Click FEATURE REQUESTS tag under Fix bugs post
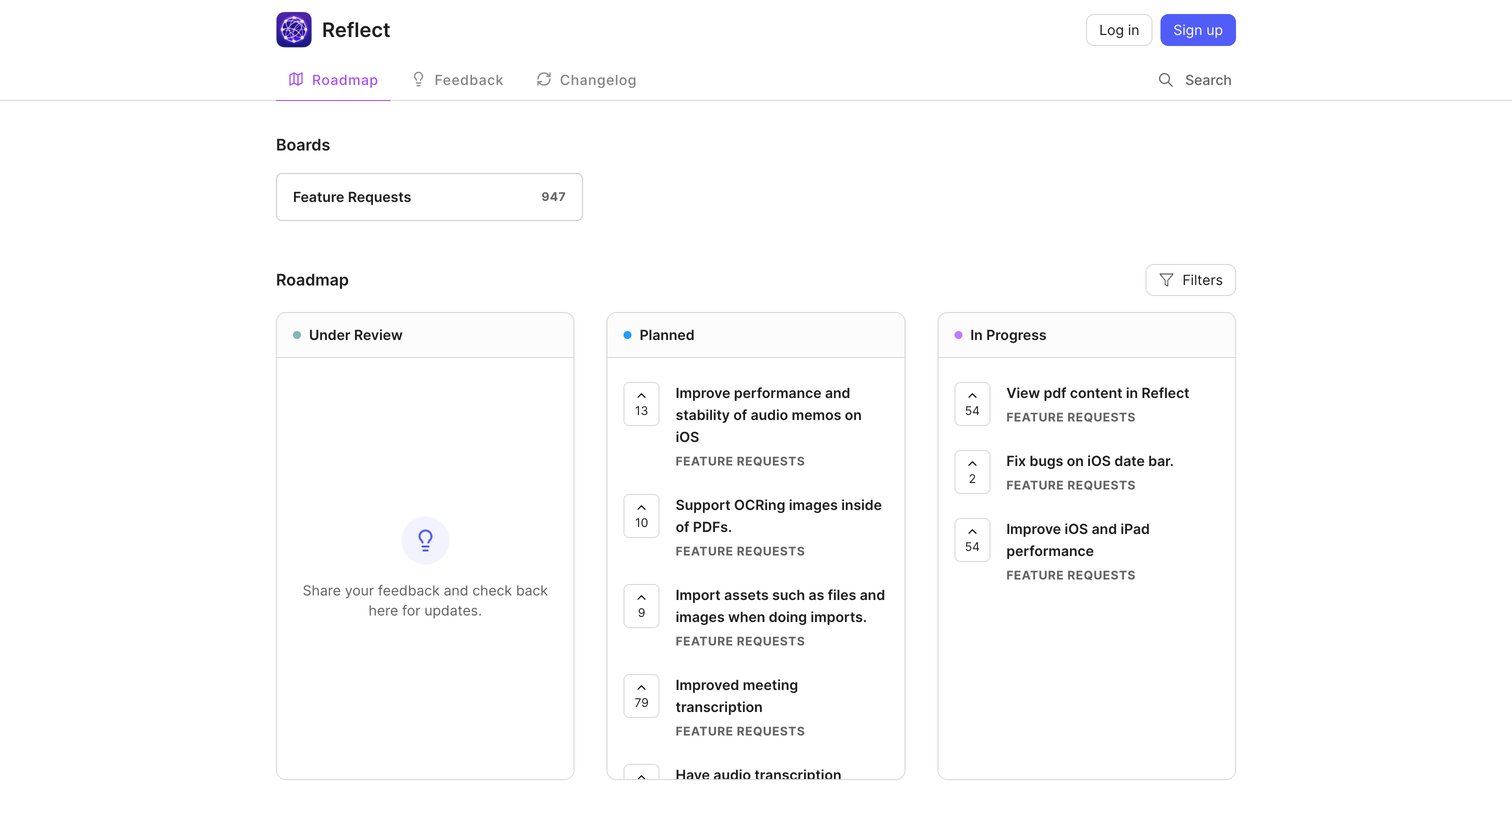Screen dimensions: 1512x814 point(1071,485)
